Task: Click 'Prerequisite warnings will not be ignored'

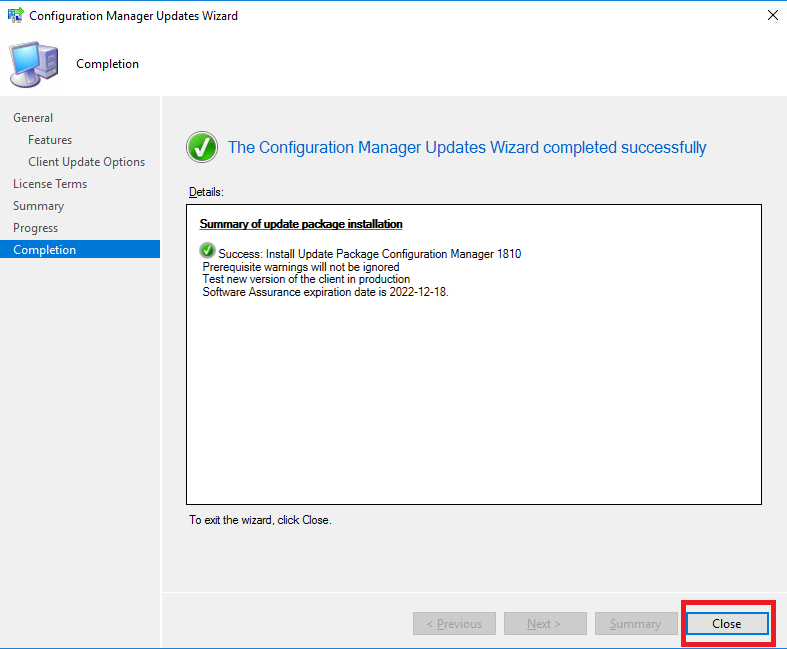Action: 301,267
